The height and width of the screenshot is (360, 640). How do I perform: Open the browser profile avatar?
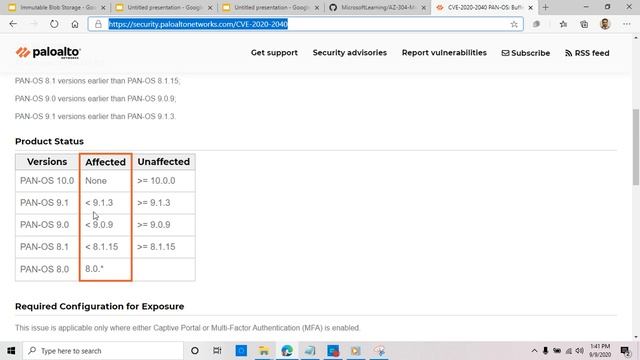[605, 24]
